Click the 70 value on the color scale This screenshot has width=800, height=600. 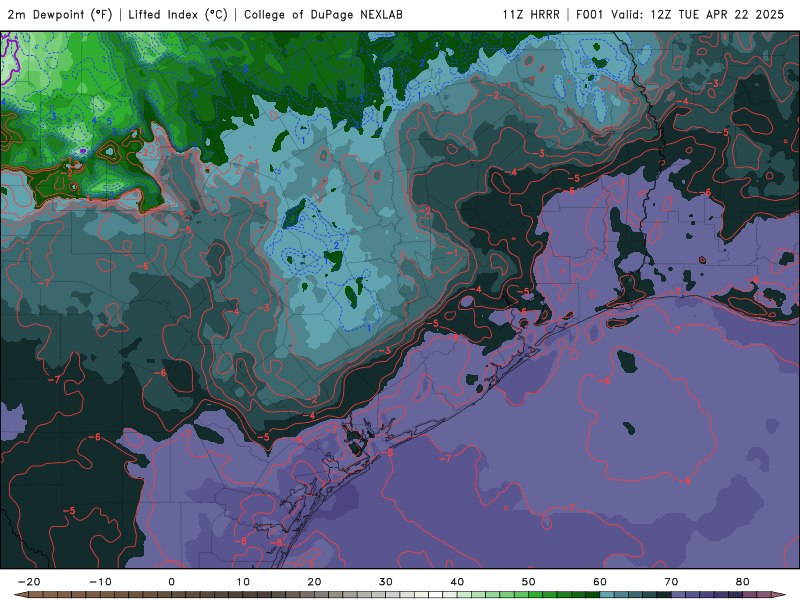click(x=671, y=582)
